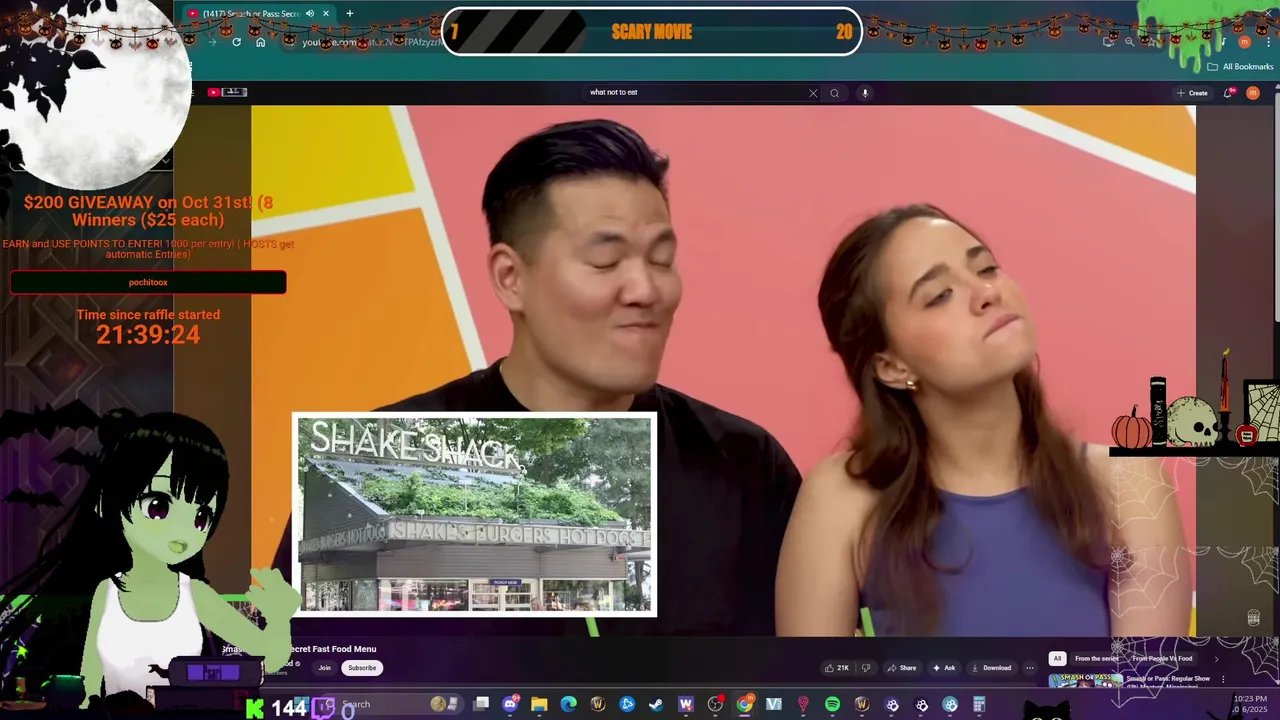
Task: Click the YouTube logo
Action: [x=227, y=92]
